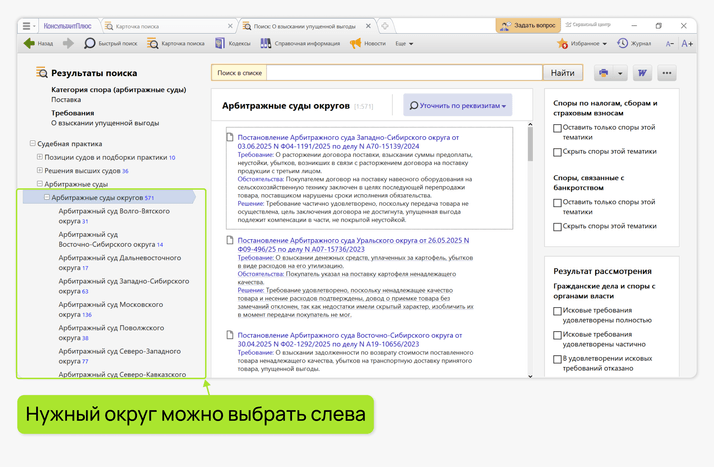Open the Избранное star menu
714x467 pixels.
[x=581, y=44]
